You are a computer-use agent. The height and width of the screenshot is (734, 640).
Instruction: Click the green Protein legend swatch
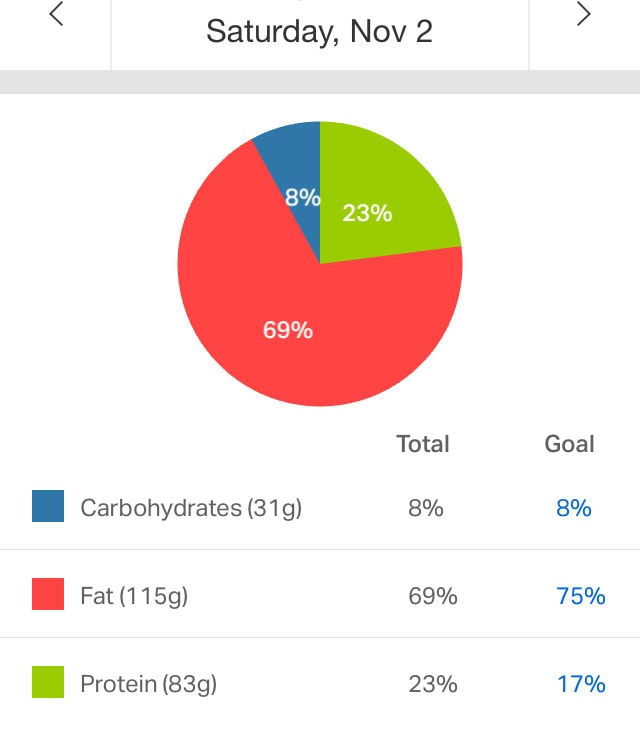48,683
